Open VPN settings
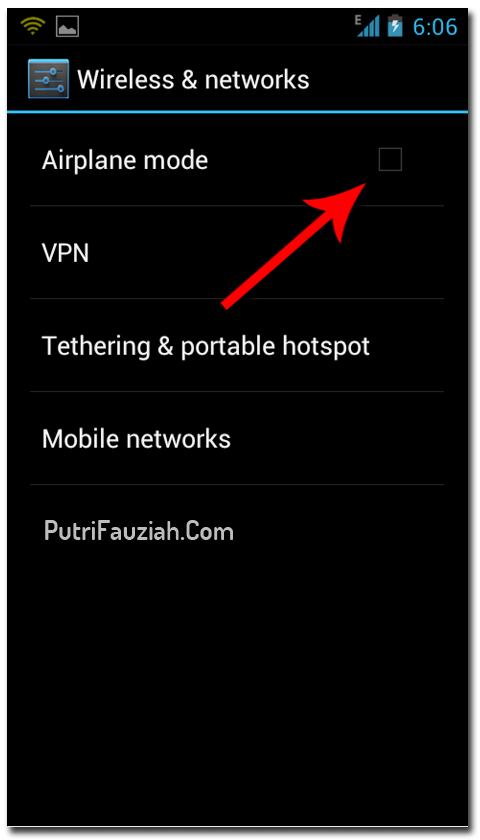Screen dimensions: 480x840 [237, 252]
